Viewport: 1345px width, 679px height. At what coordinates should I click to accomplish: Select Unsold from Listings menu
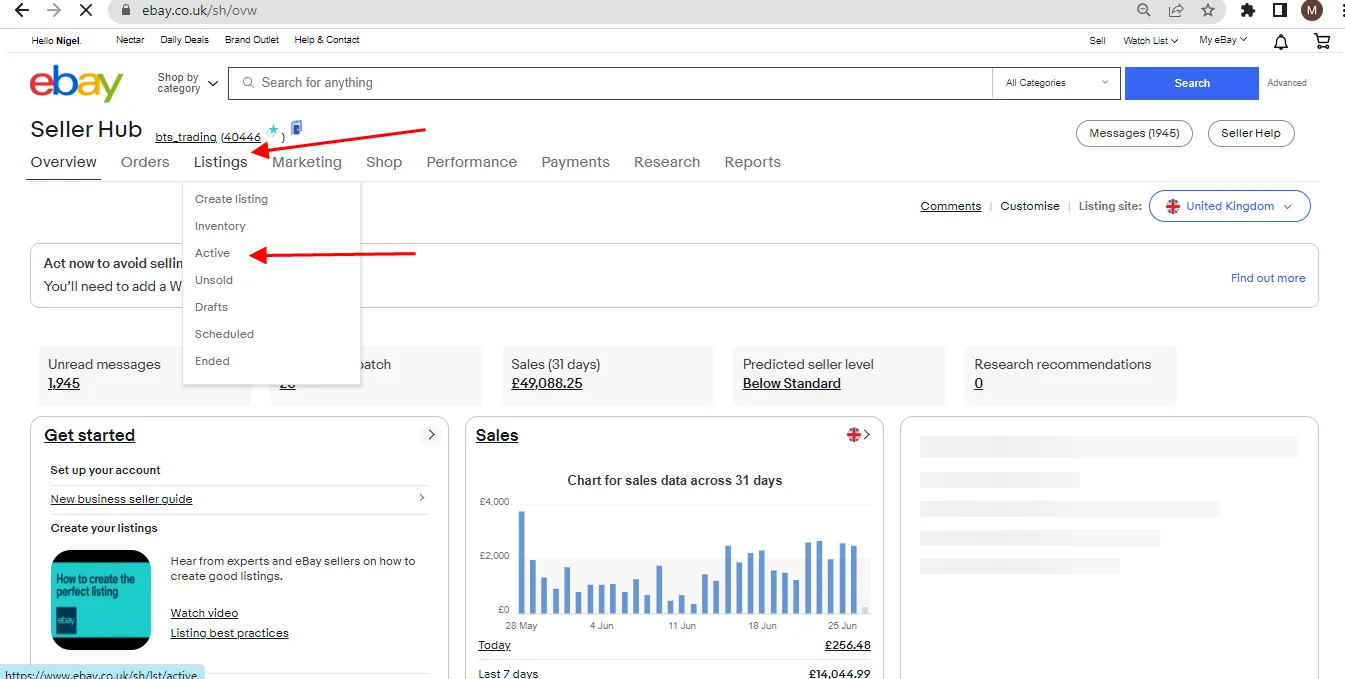tap(214, 280)
